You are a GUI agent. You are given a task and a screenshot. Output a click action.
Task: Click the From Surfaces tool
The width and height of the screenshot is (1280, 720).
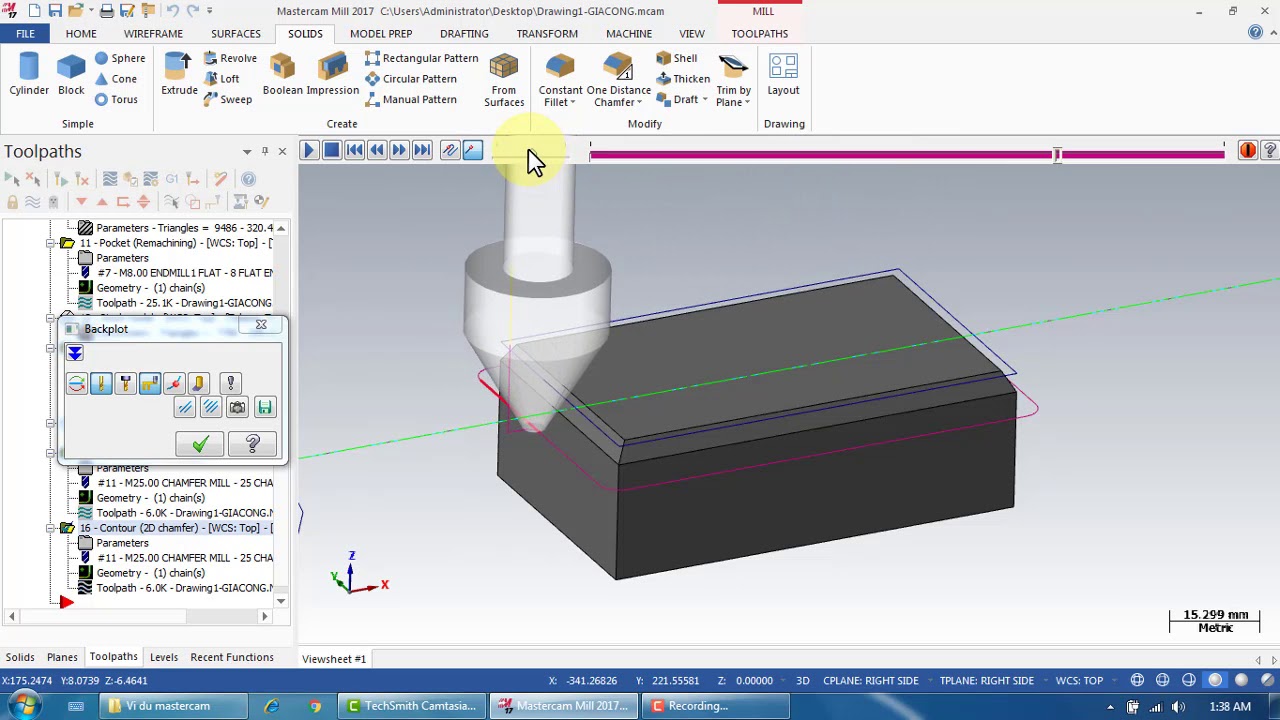click(x=504, y=80)
